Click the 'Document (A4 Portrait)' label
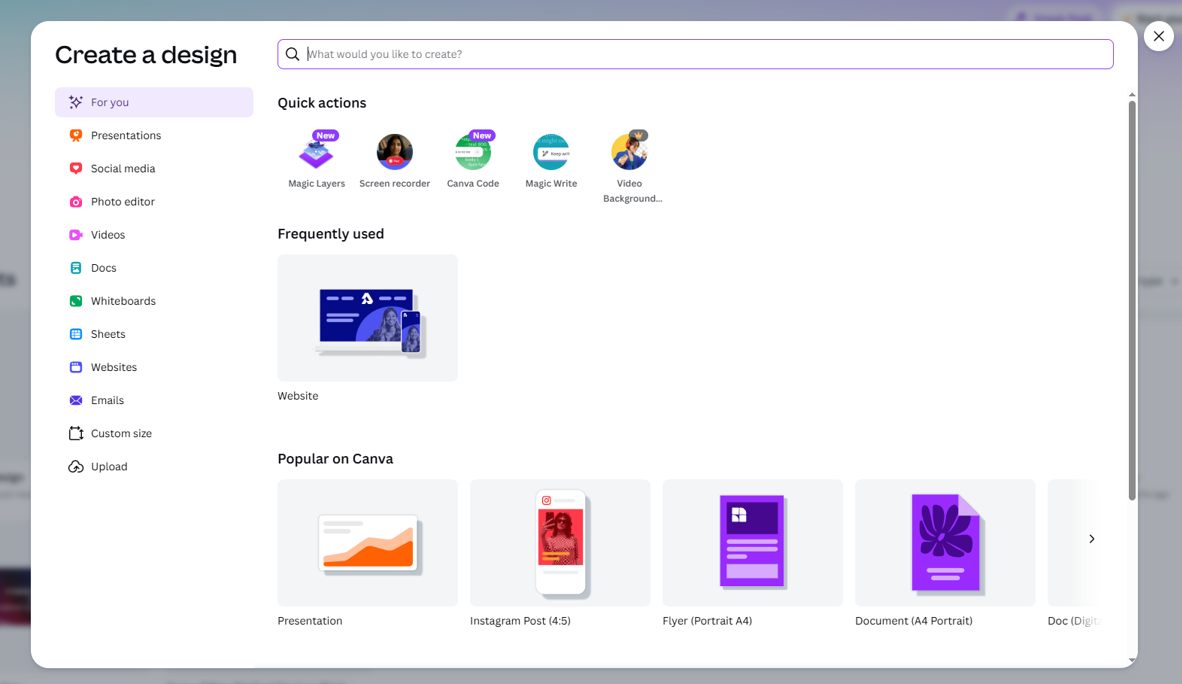This screenshot has height=684, width=1182. coord(914,621)
